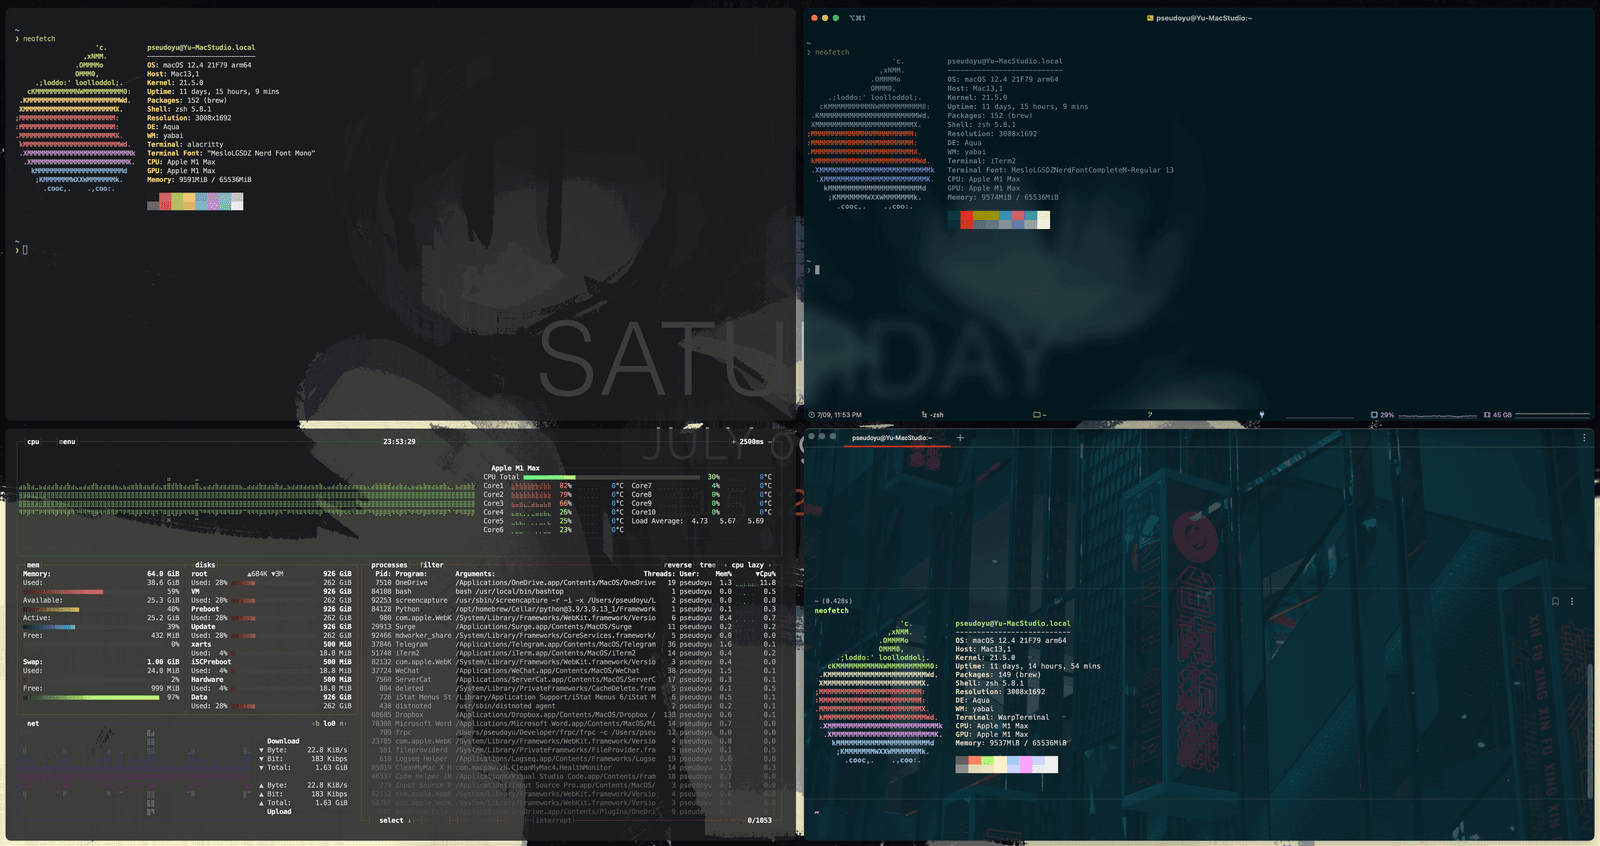This screenshot has width=1600, height=846.
Task: Open new tab with Warp plus button
Action: 960,438
